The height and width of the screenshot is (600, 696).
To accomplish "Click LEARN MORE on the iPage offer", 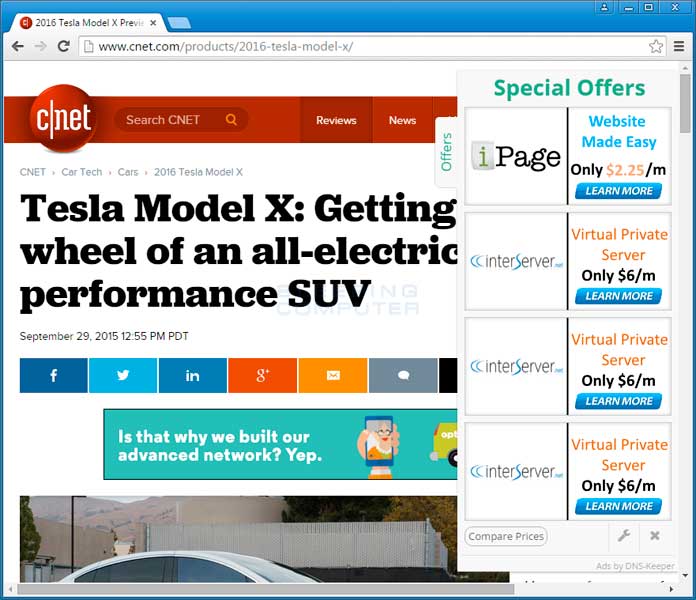I will pos(618,191).
